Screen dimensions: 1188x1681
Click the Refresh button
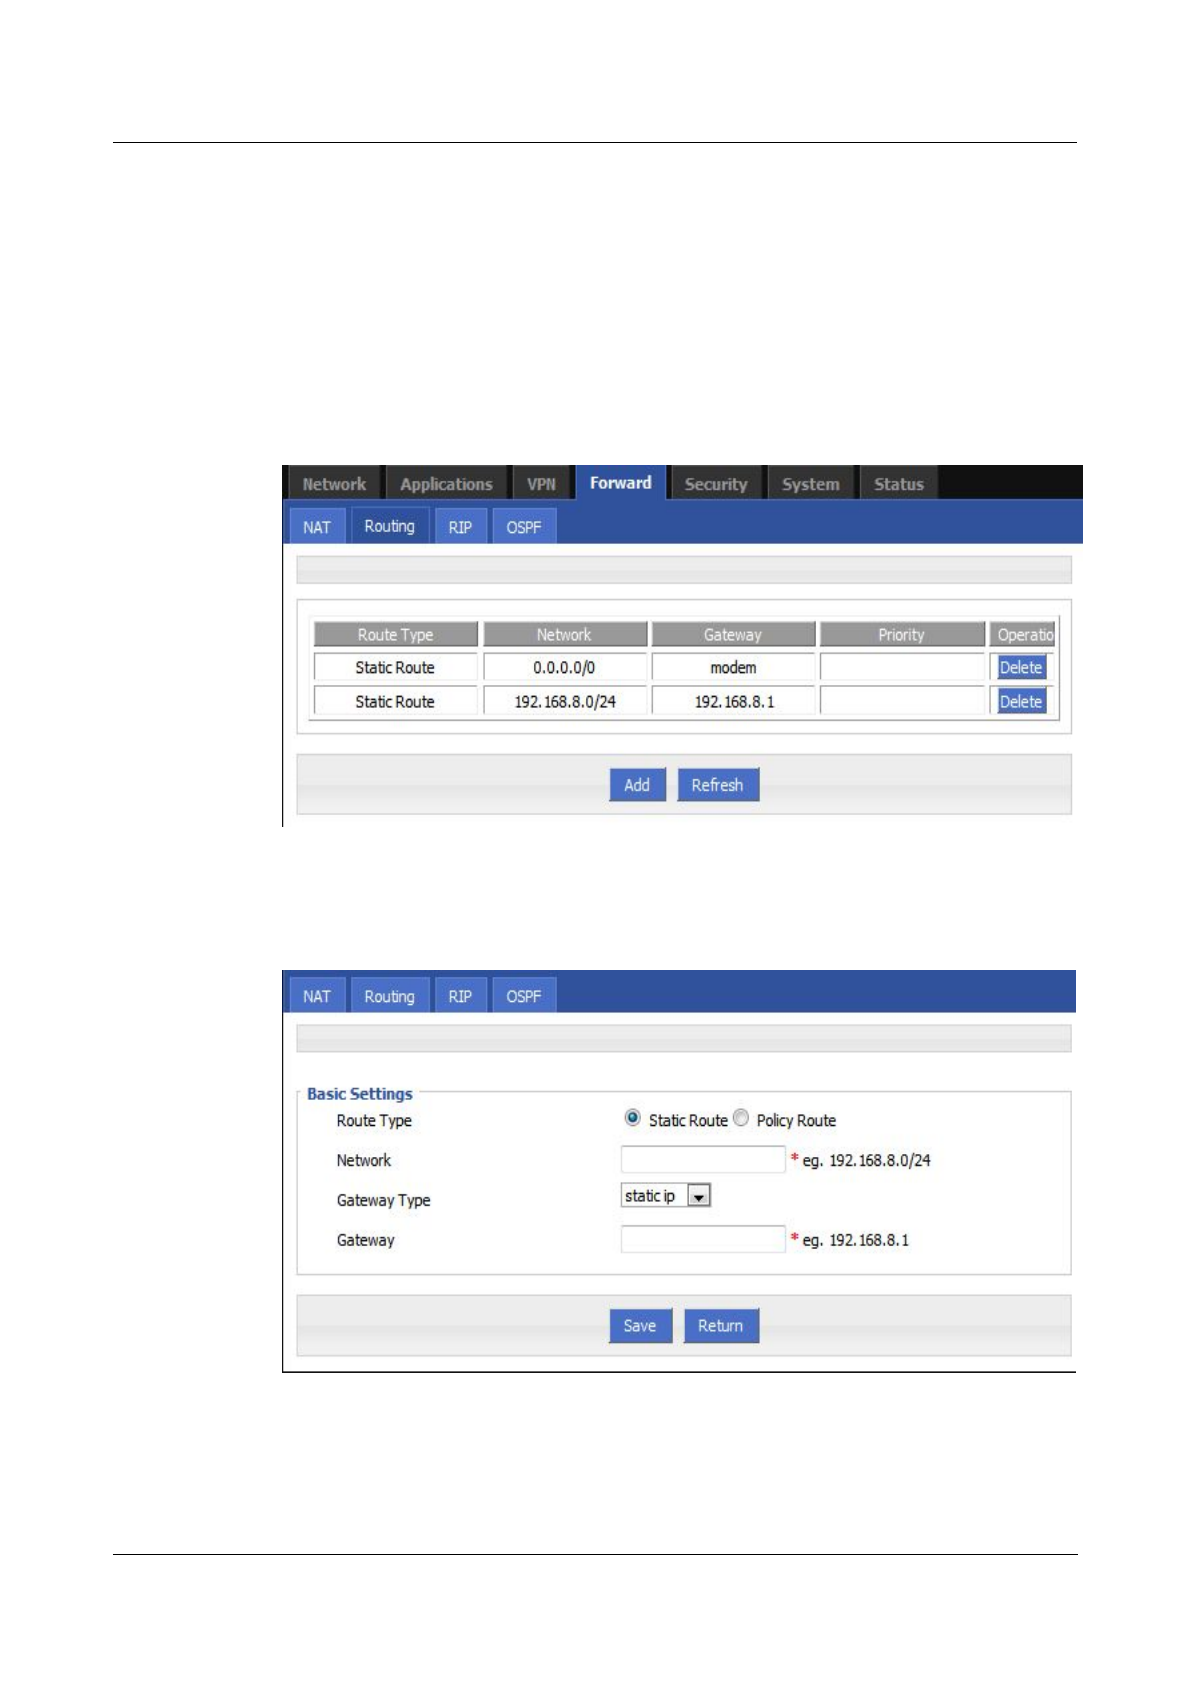(718, 785)
